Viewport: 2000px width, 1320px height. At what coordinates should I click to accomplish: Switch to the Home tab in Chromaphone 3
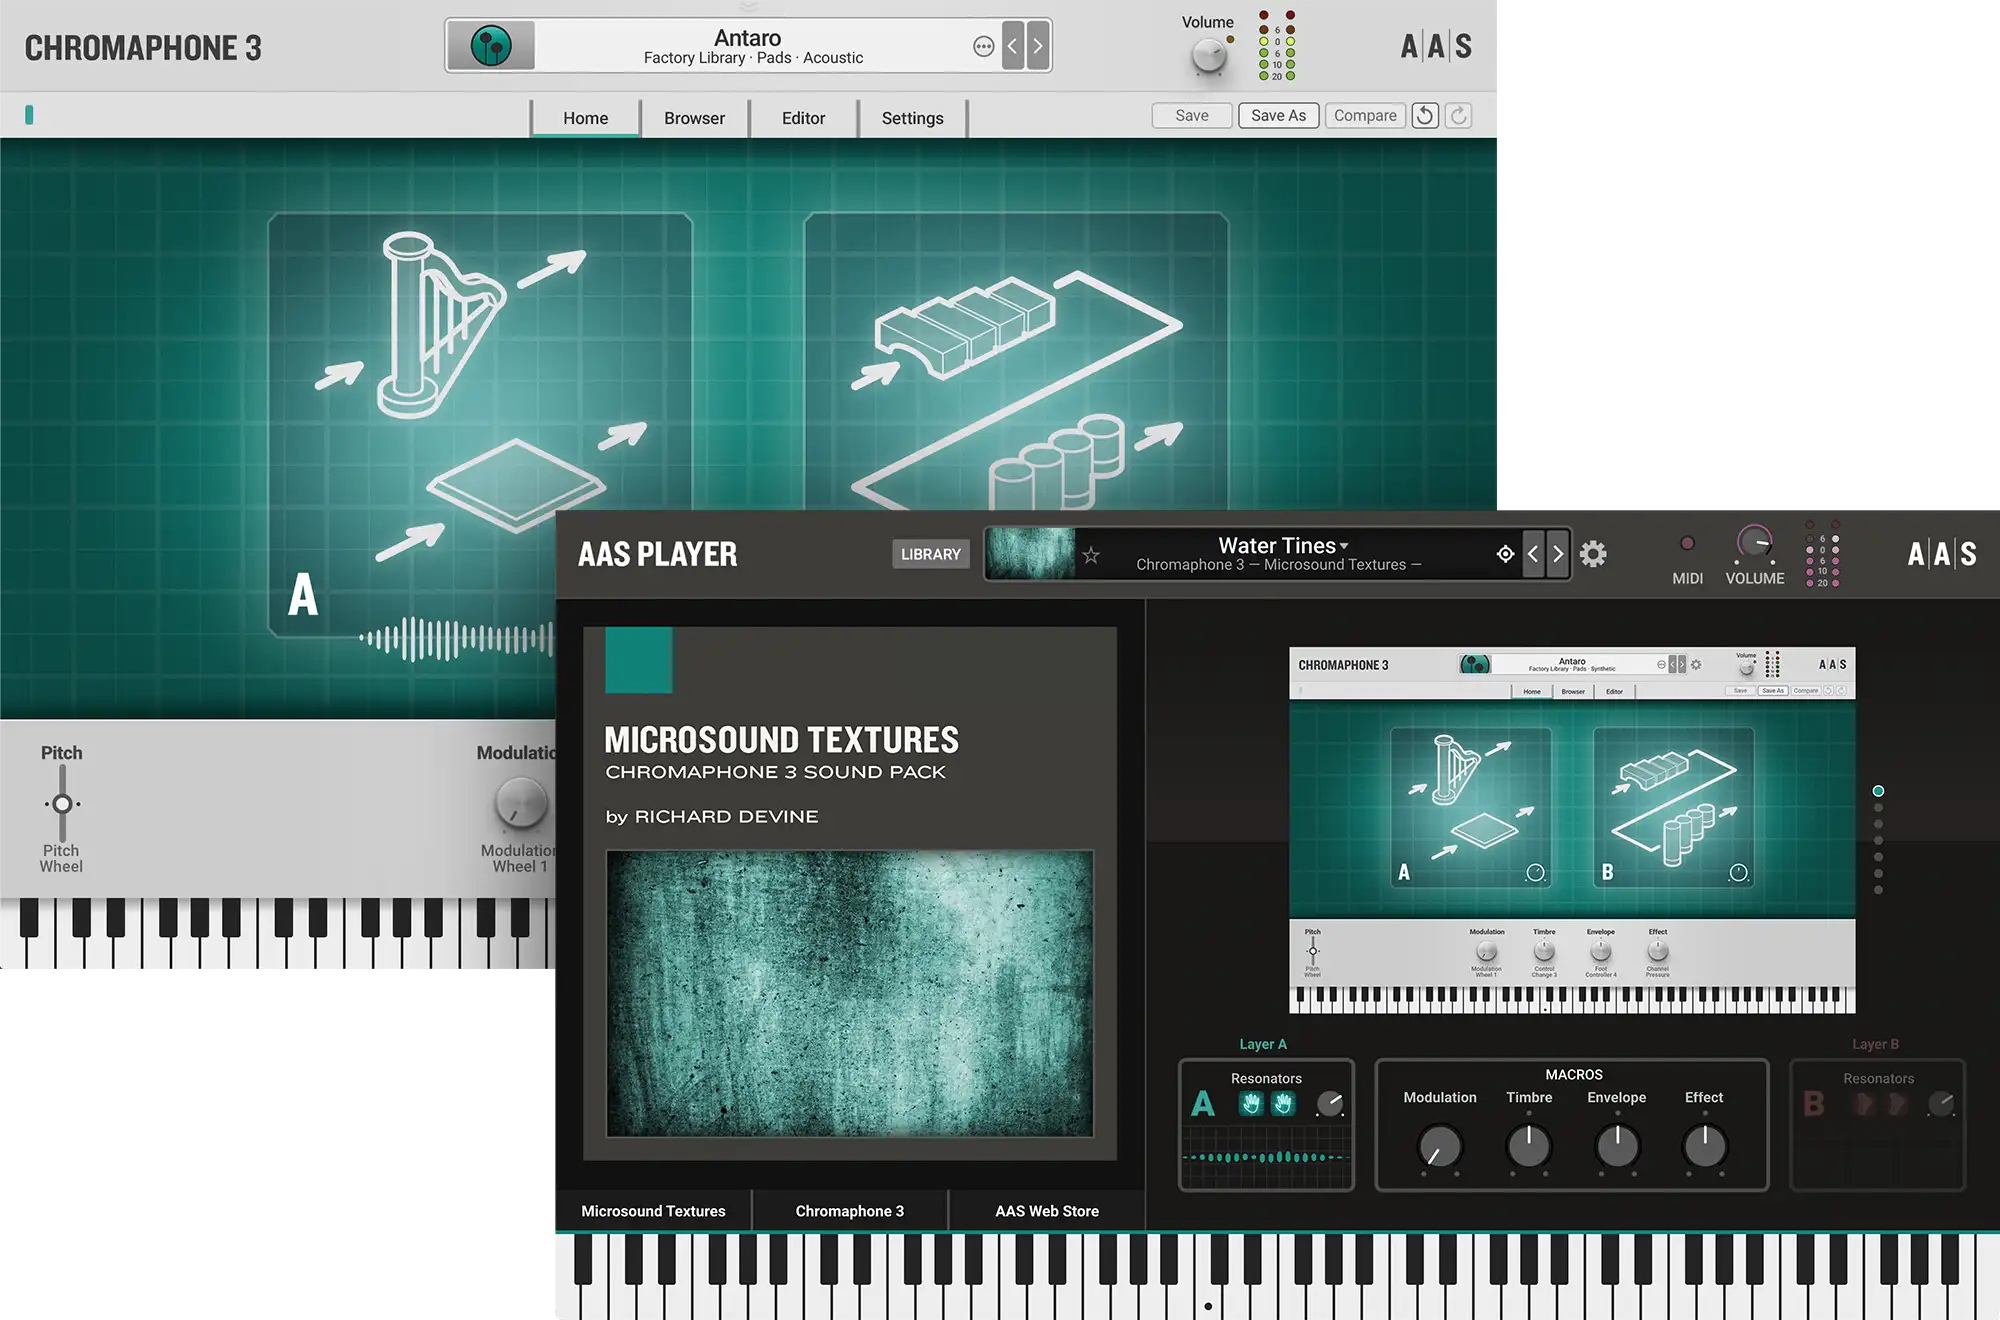coord(585,118)
